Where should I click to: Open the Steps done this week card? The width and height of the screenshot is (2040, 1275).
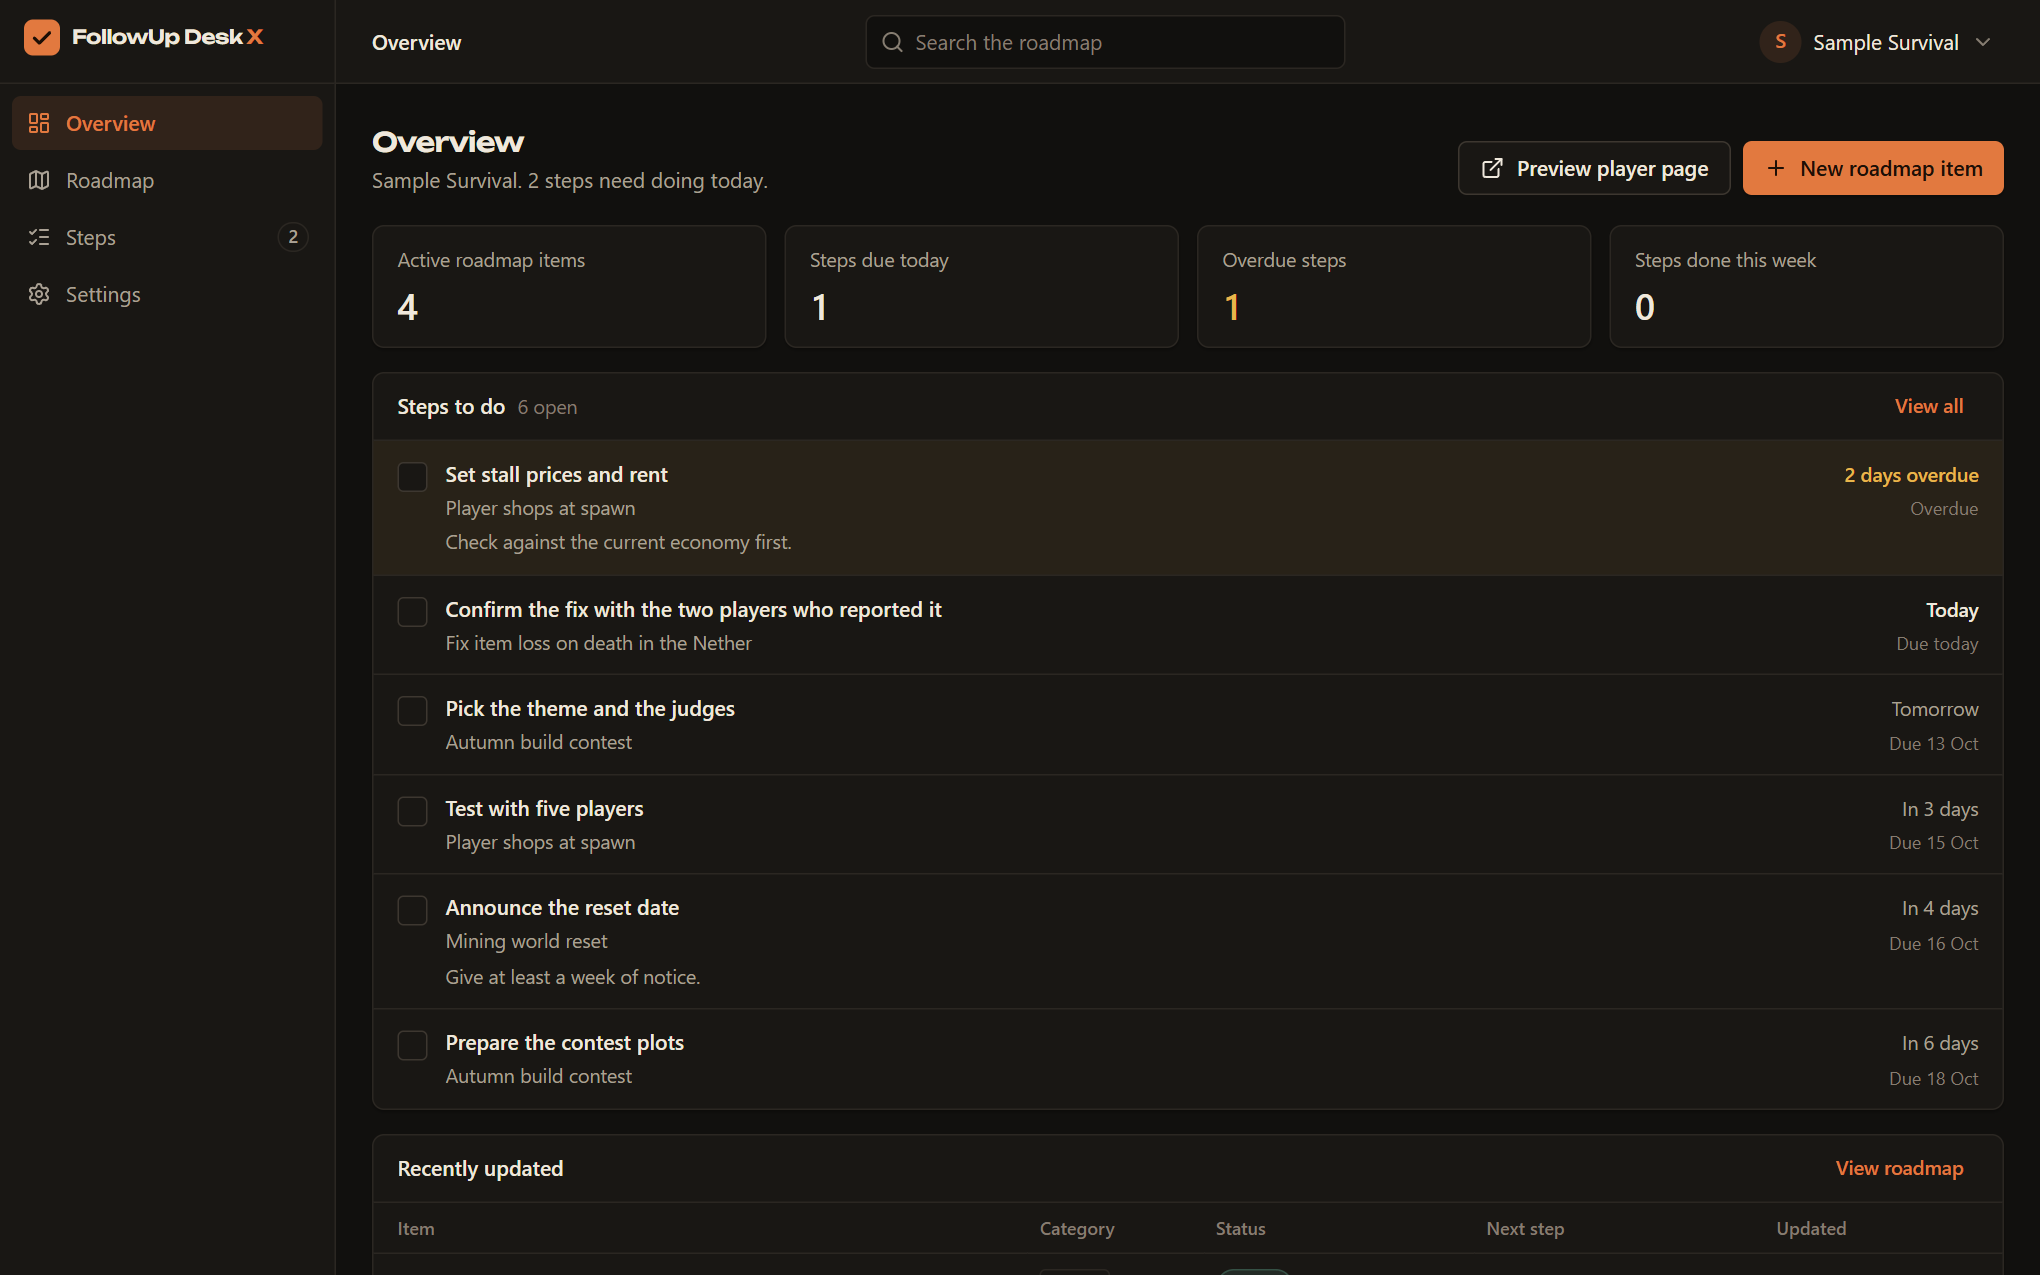click(x=1806, y=286)
